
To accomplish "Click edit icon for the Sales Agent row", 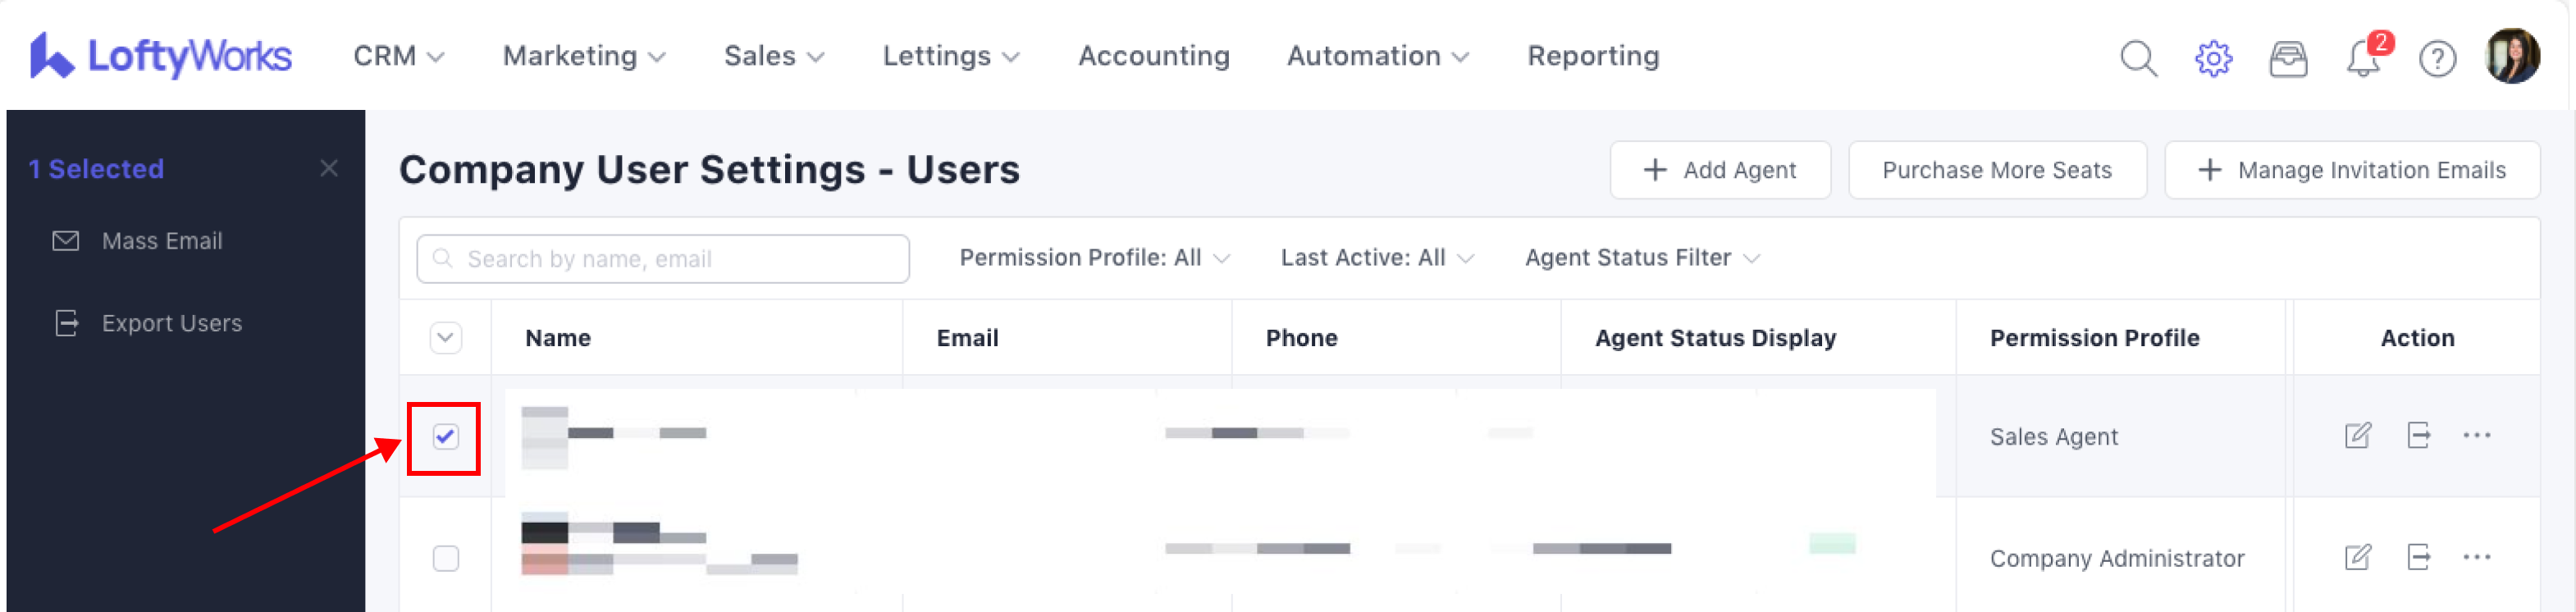I will (x=2357, y=435).
